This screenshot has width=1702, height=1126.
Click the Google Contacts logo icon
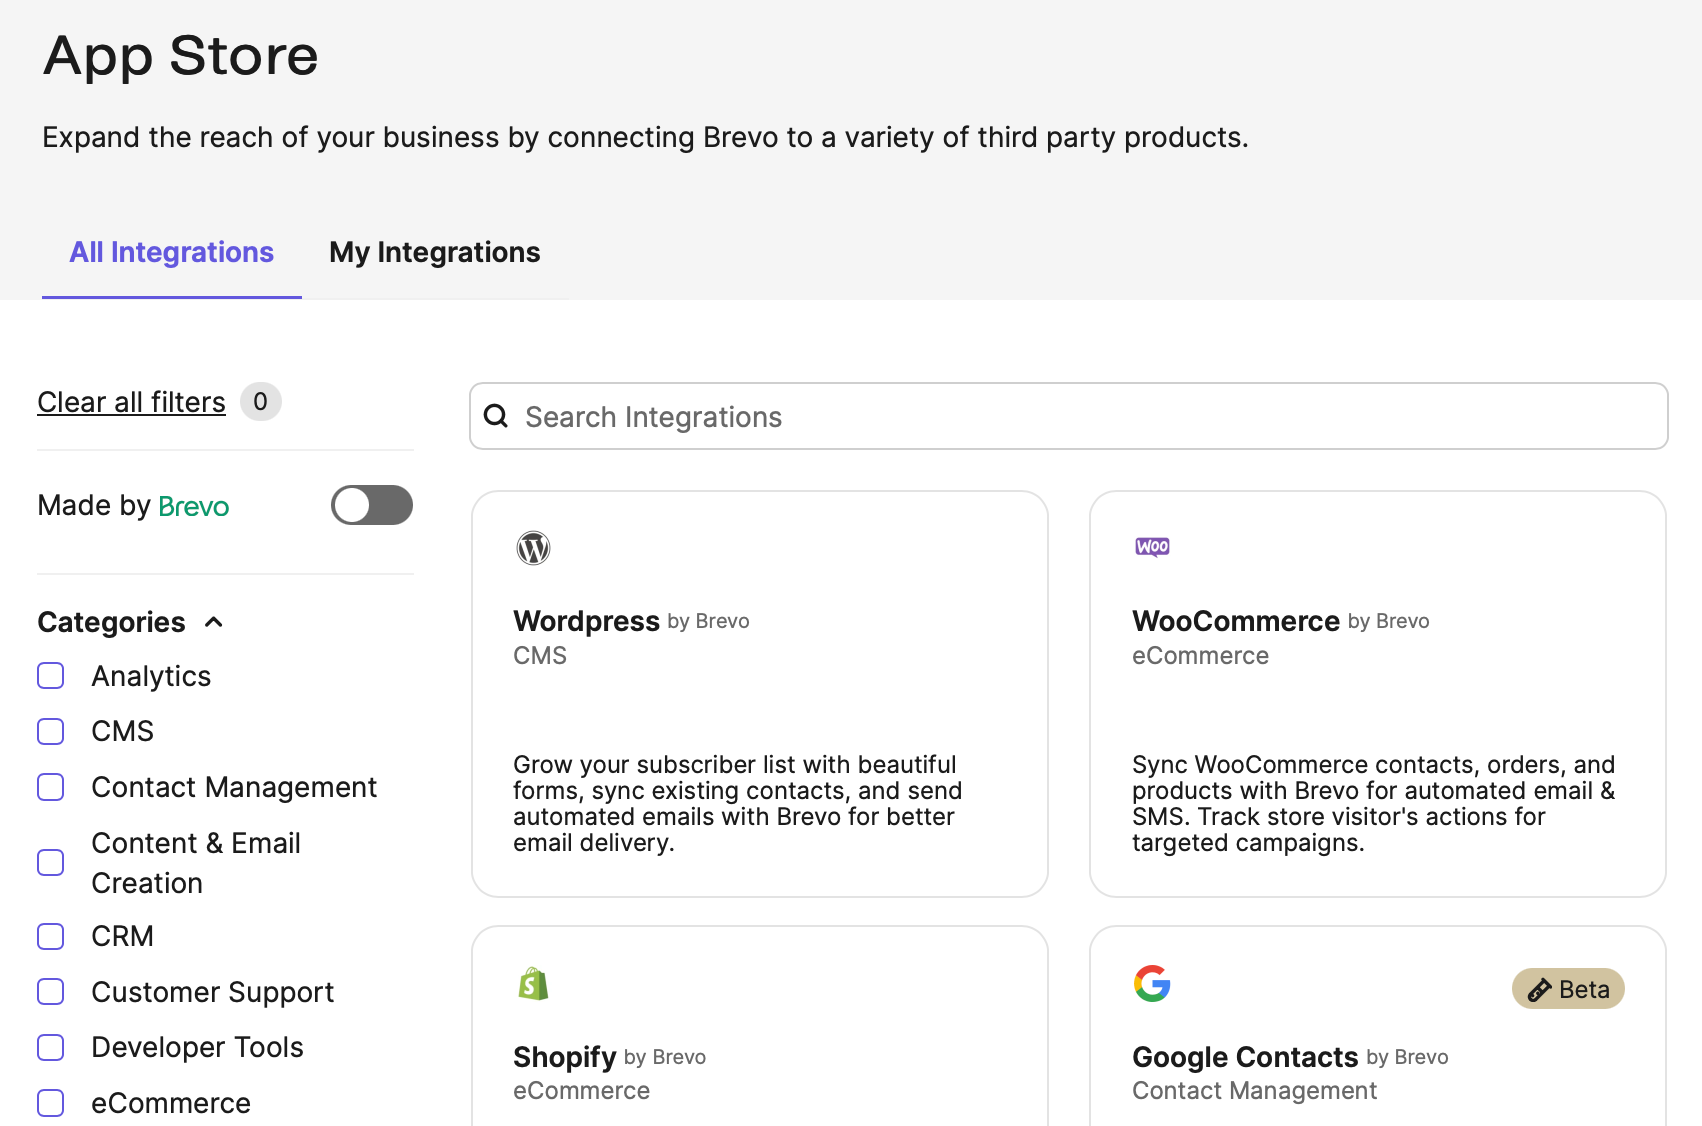(1152, 984)
